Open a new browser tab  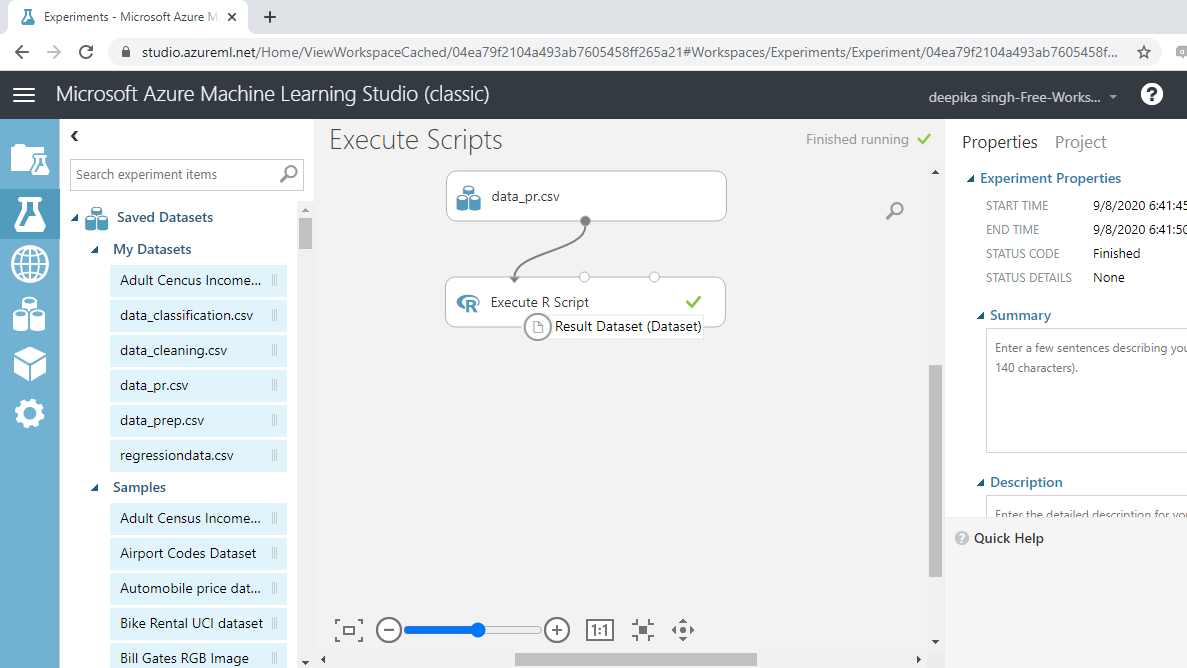(270, 17)
